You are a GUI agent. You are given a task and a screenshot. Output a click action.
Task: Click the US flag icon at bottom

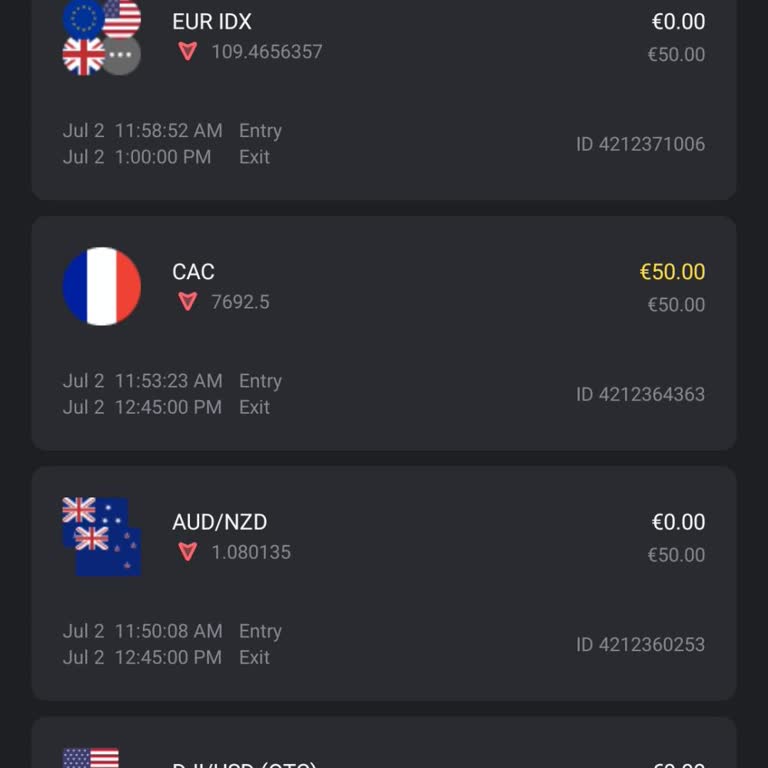point(91,757)
